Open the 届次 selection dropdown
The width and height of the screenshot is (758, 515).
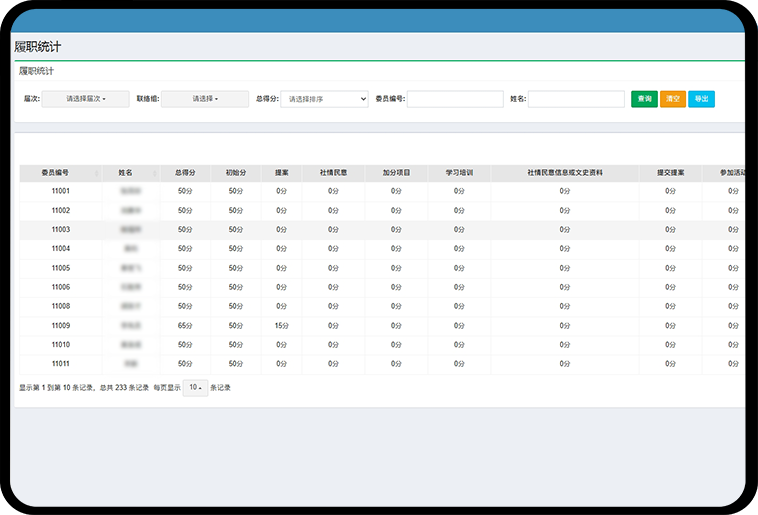85,99
